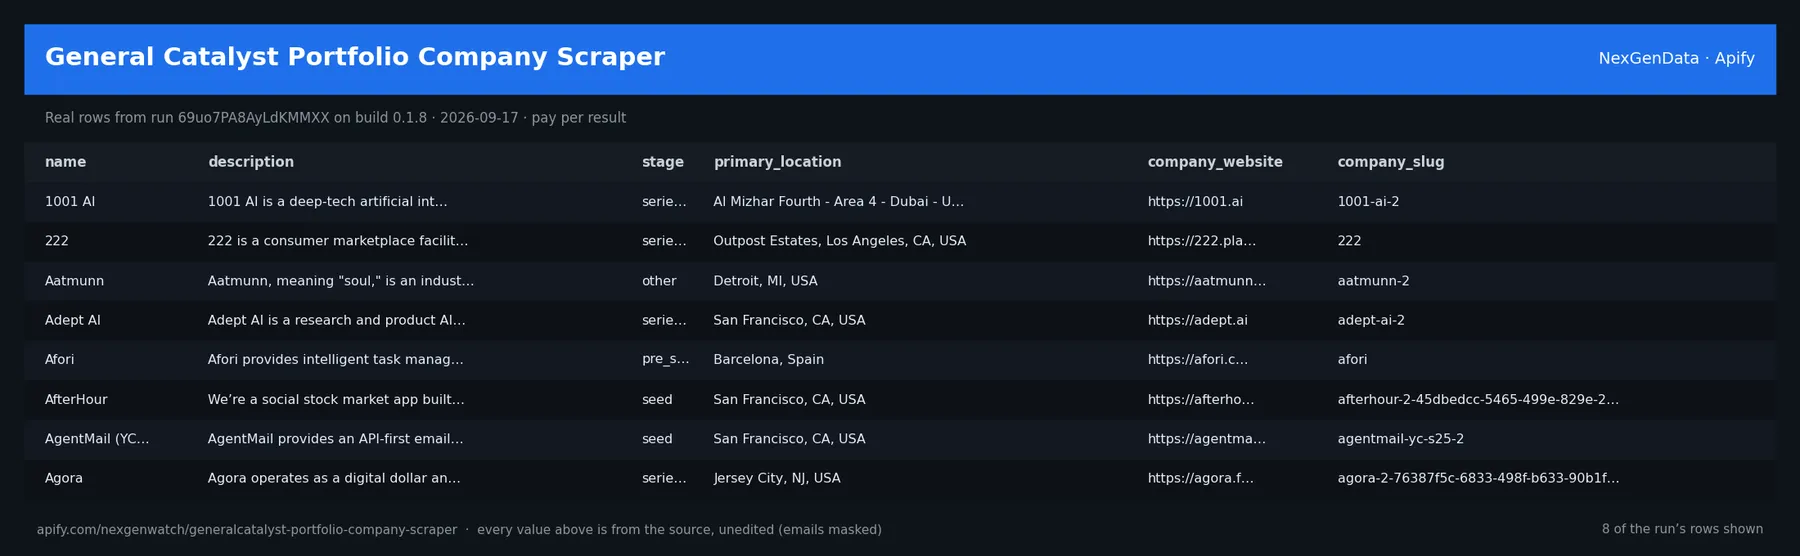
Task: Click AgentMail's 'San Francisco, CA, USA' location
Action: [x=790, y=439]
